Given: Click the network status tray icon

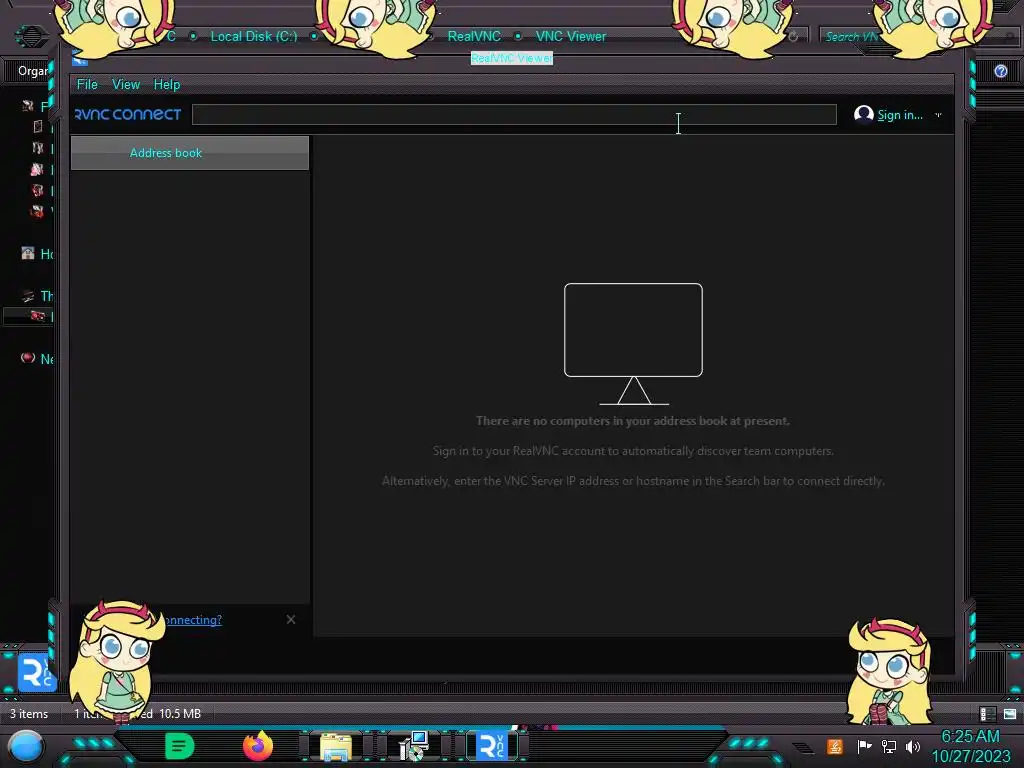Looking at the screenshot, I should 888,746.
